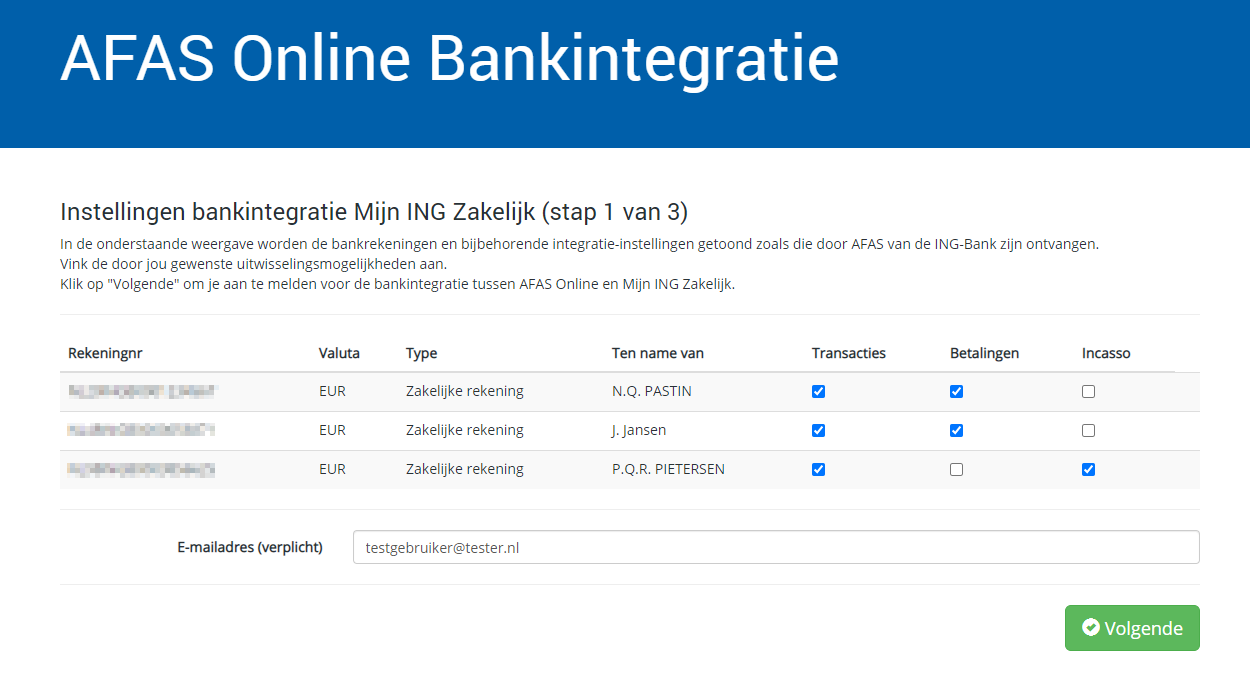The image size is (1250, 700).
Task: Click the green Volgende button
Action: point(1132,628)
